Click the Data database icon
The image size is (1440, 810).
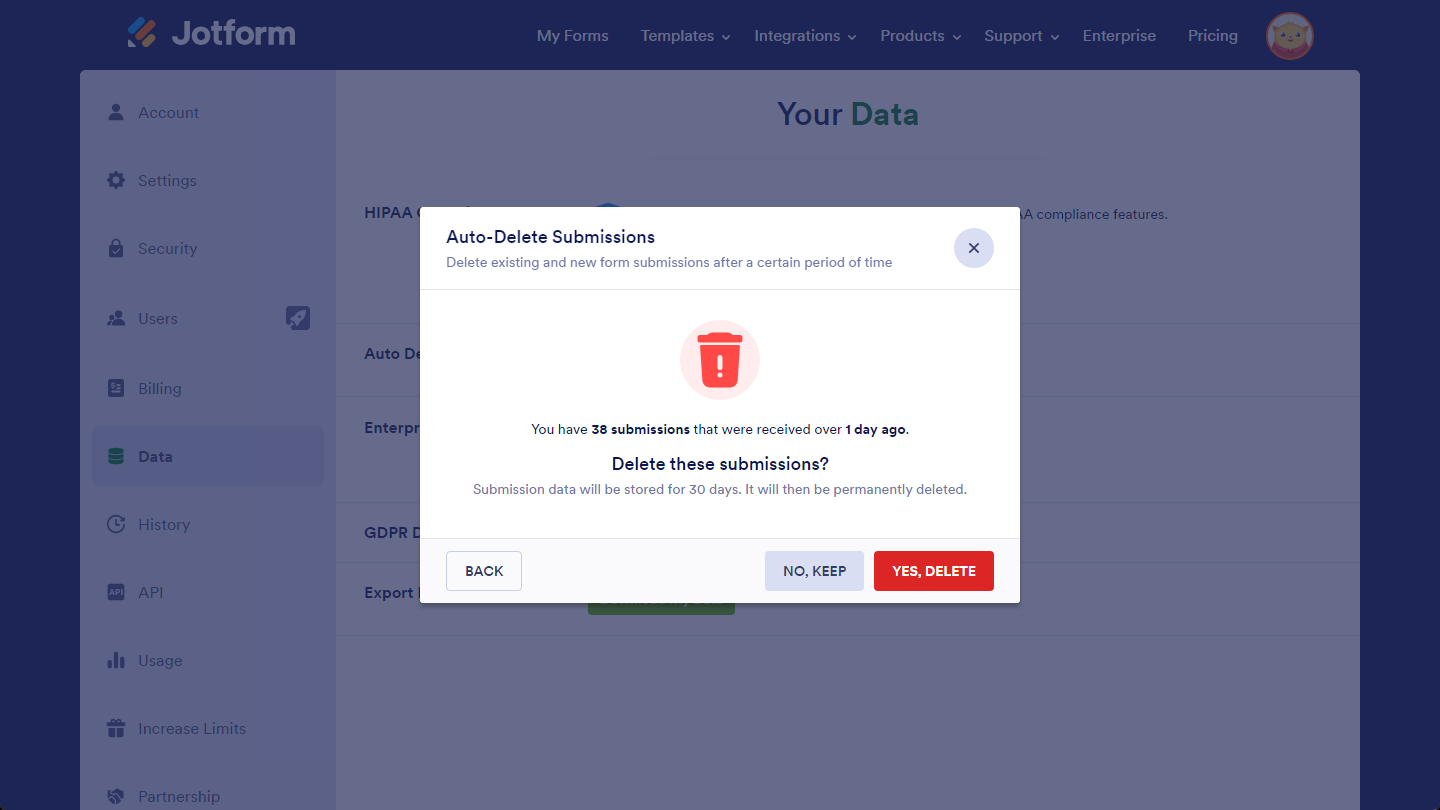[x=116, y=456]
